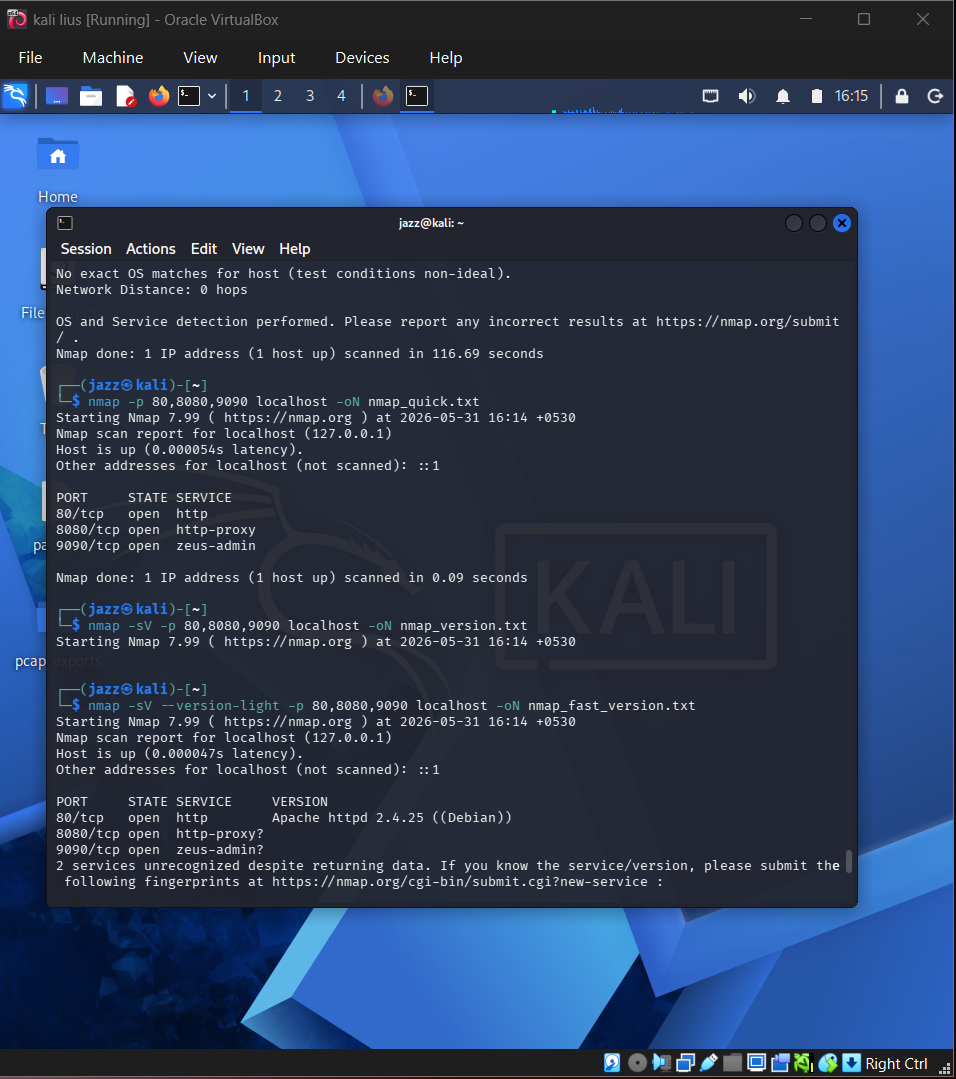The height and width of the screenshot is (1079, 956).
Task: Click the VirtualBox hard disk activity icon
Action: pyautogui.click(x=612, y=1063)
